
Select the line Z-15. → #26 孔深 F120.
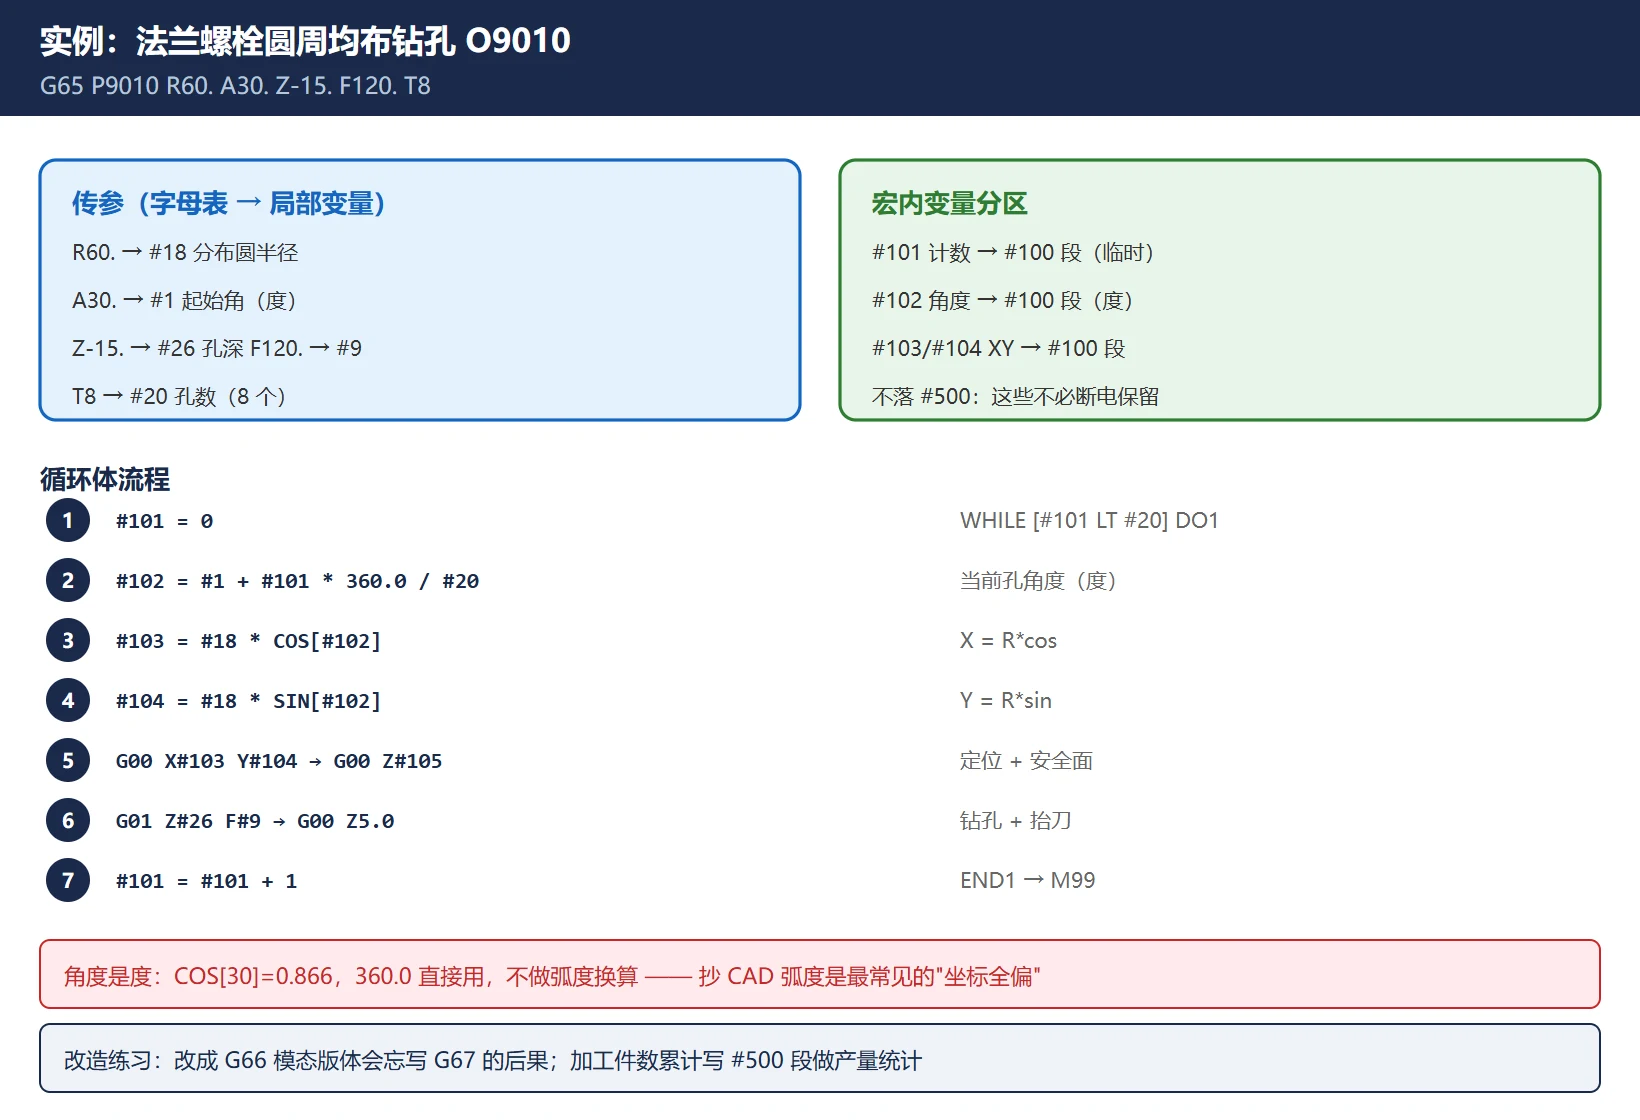click(x=217, y=348)
